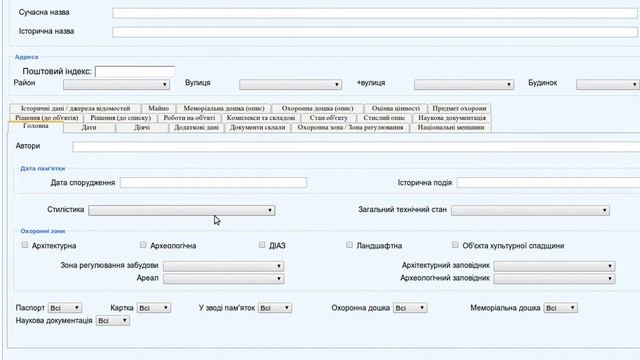
Task: Select the Документи склали tab
Action: coord(257,127)
